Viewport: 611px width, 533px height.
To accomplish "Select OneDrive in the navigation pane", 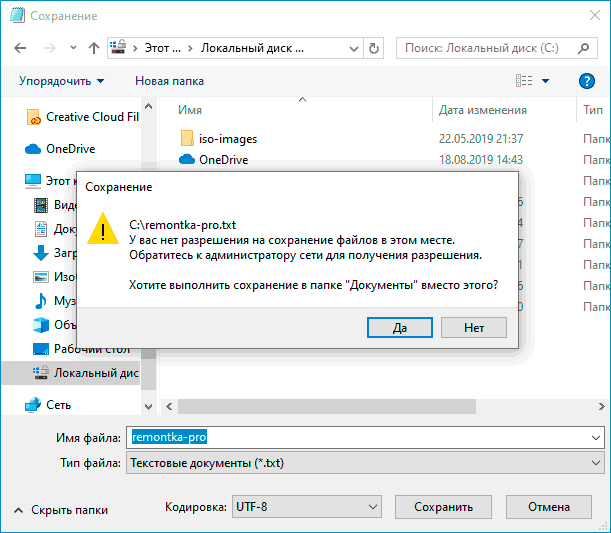I will coord(71,149).
